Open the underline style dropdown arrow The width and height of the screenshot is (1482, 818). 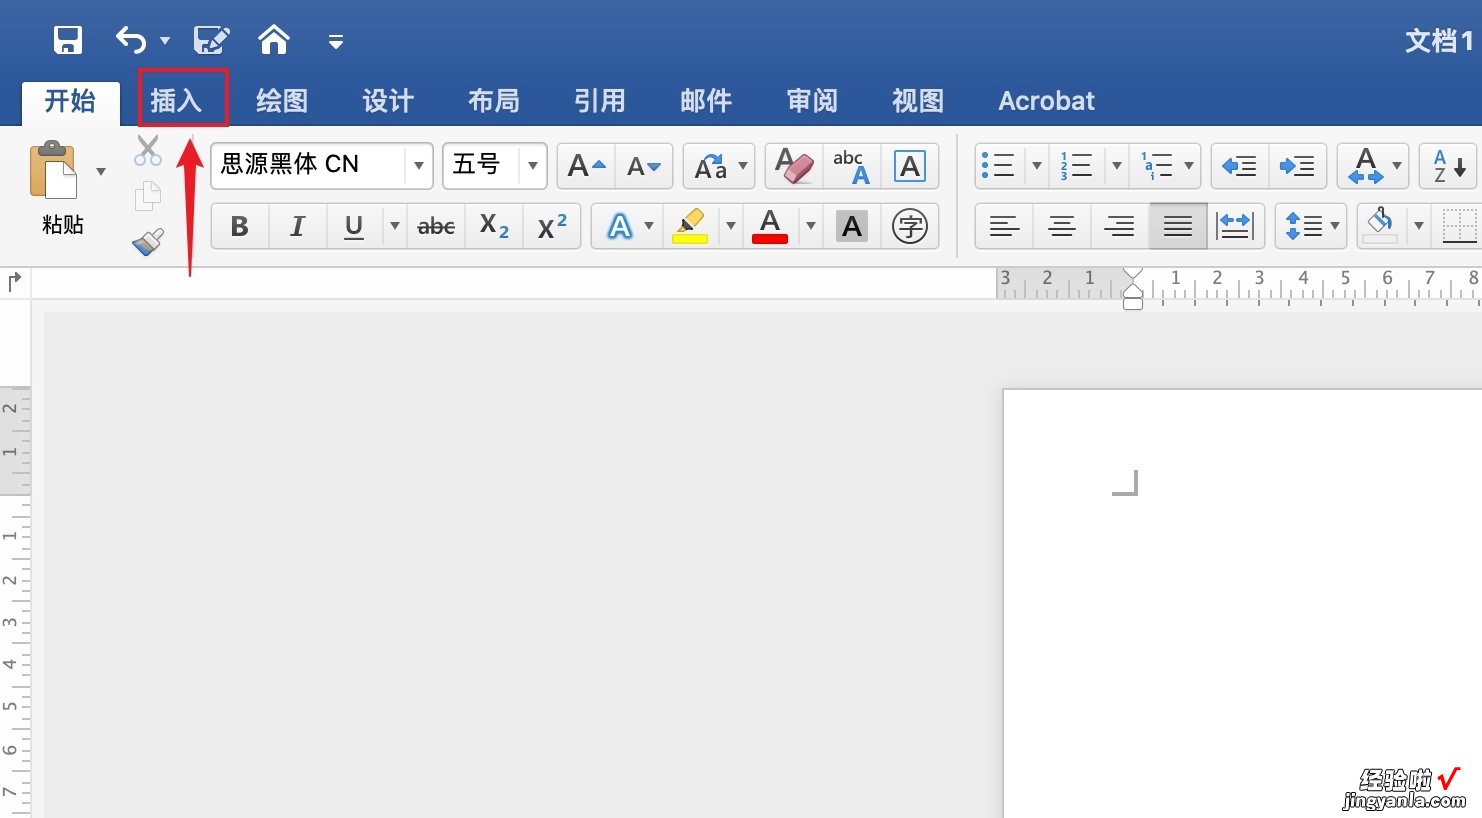395,227
